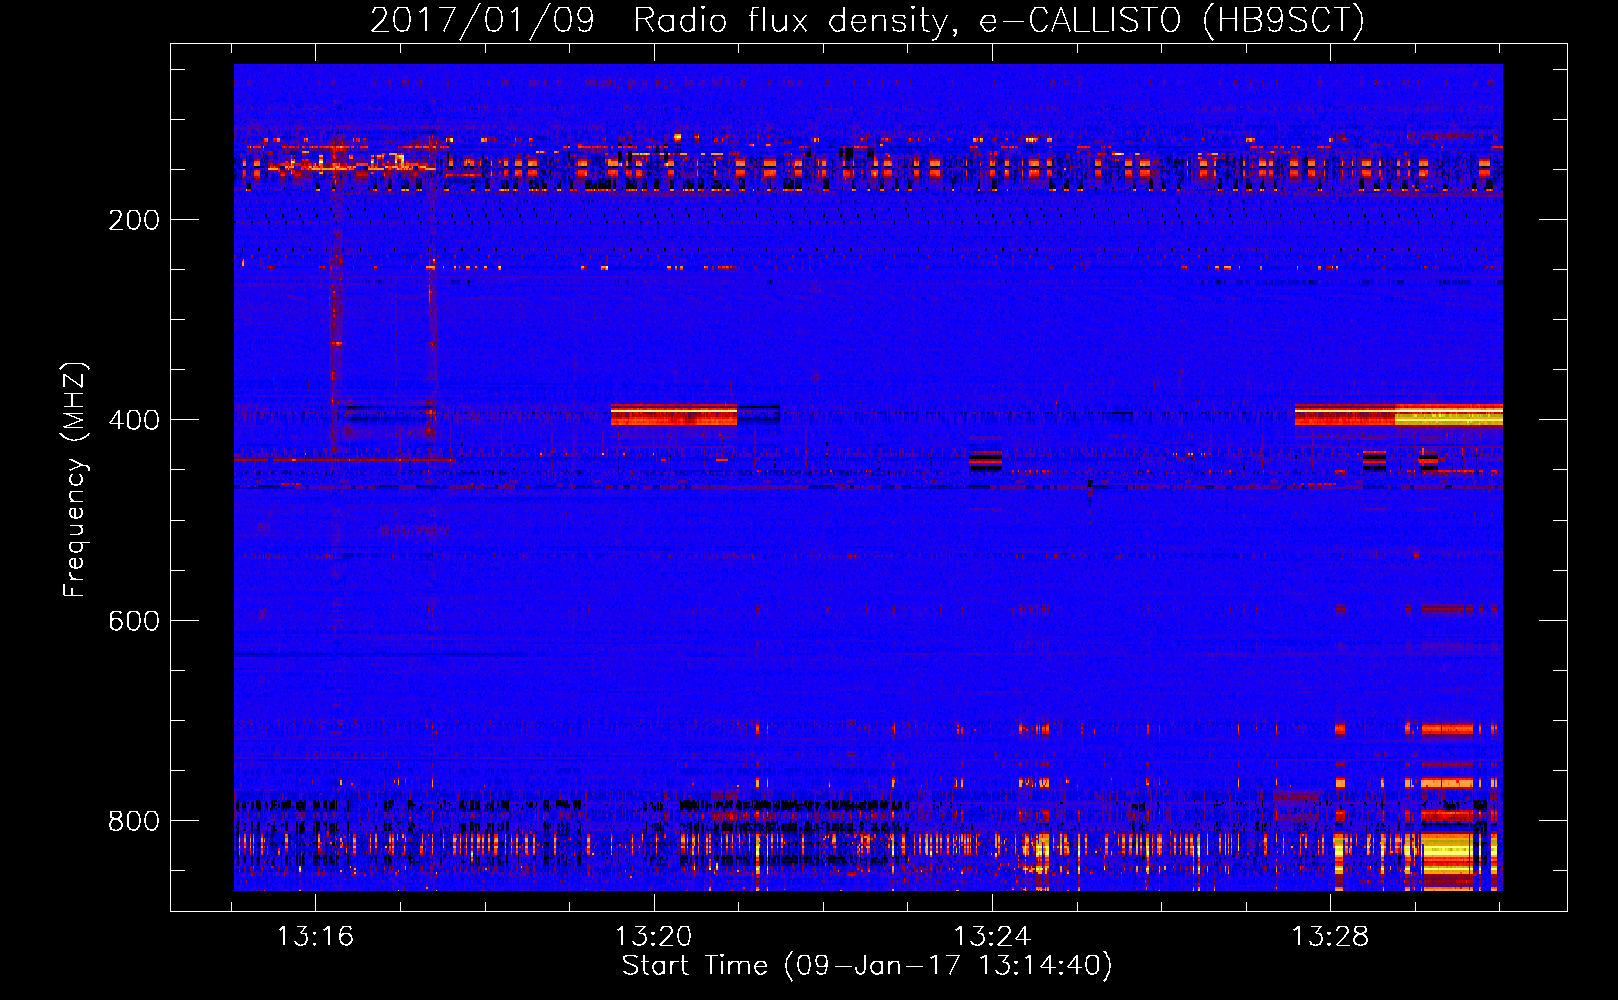Click the 'Start Time (09-Jan-17 13:14:40)' label

pyautogui.click(x=867, y=966)
